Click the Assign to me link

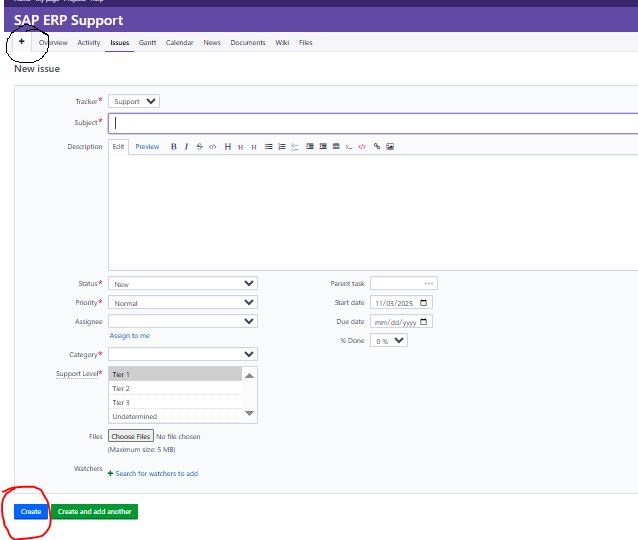pyautogui.click(x=130, y=336)
